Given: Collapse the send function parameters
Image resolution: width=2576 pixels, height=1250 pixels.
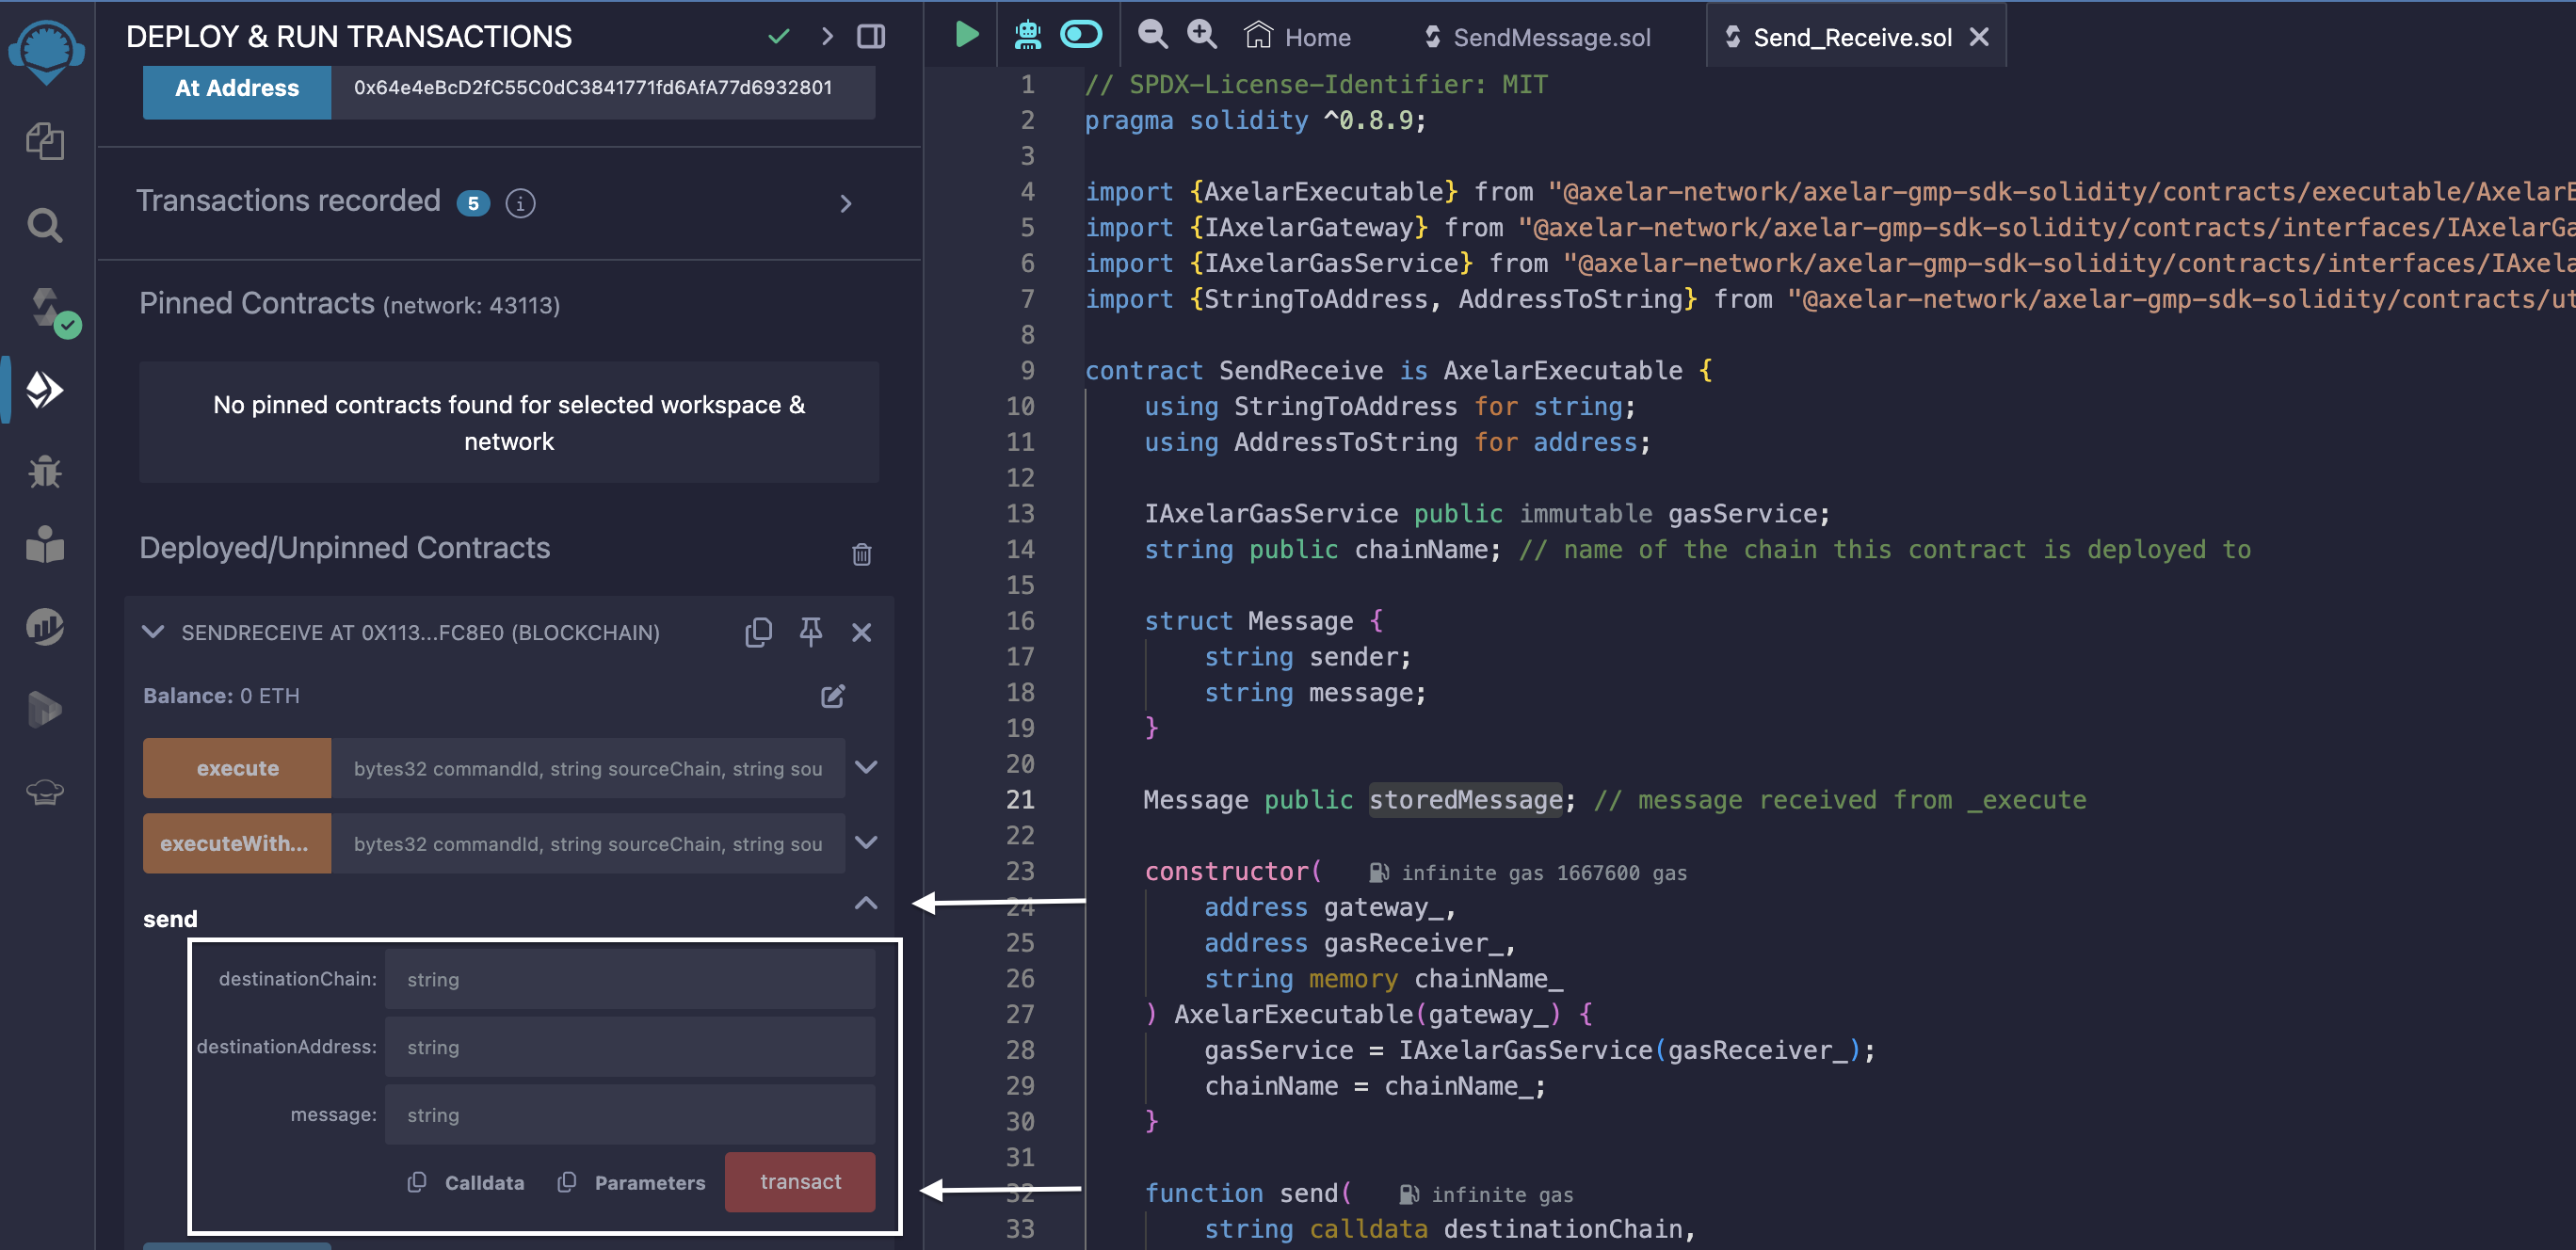Looking at the screenshot, I should coord(866,903).
